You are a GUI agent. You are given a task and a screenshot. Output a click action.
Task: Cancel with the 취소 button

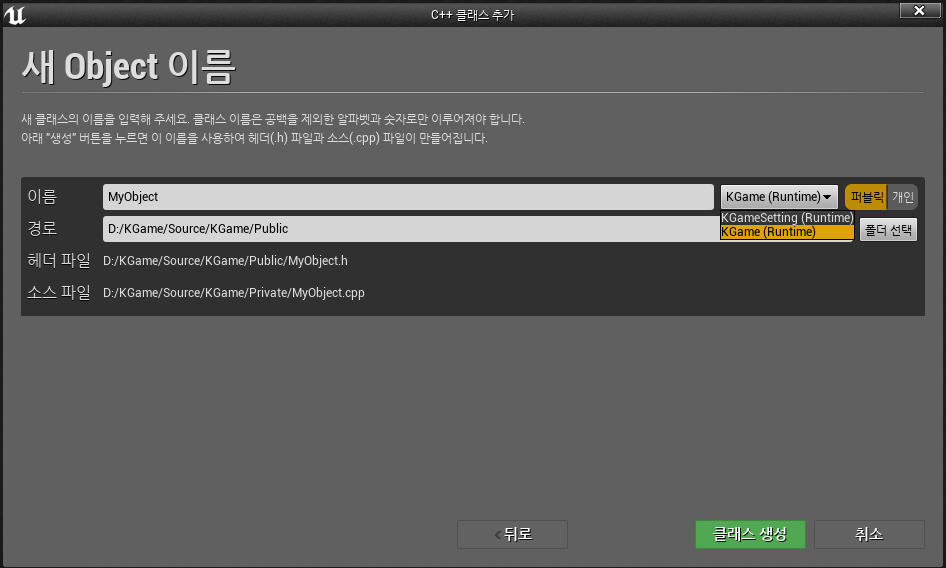coord(869,534)
